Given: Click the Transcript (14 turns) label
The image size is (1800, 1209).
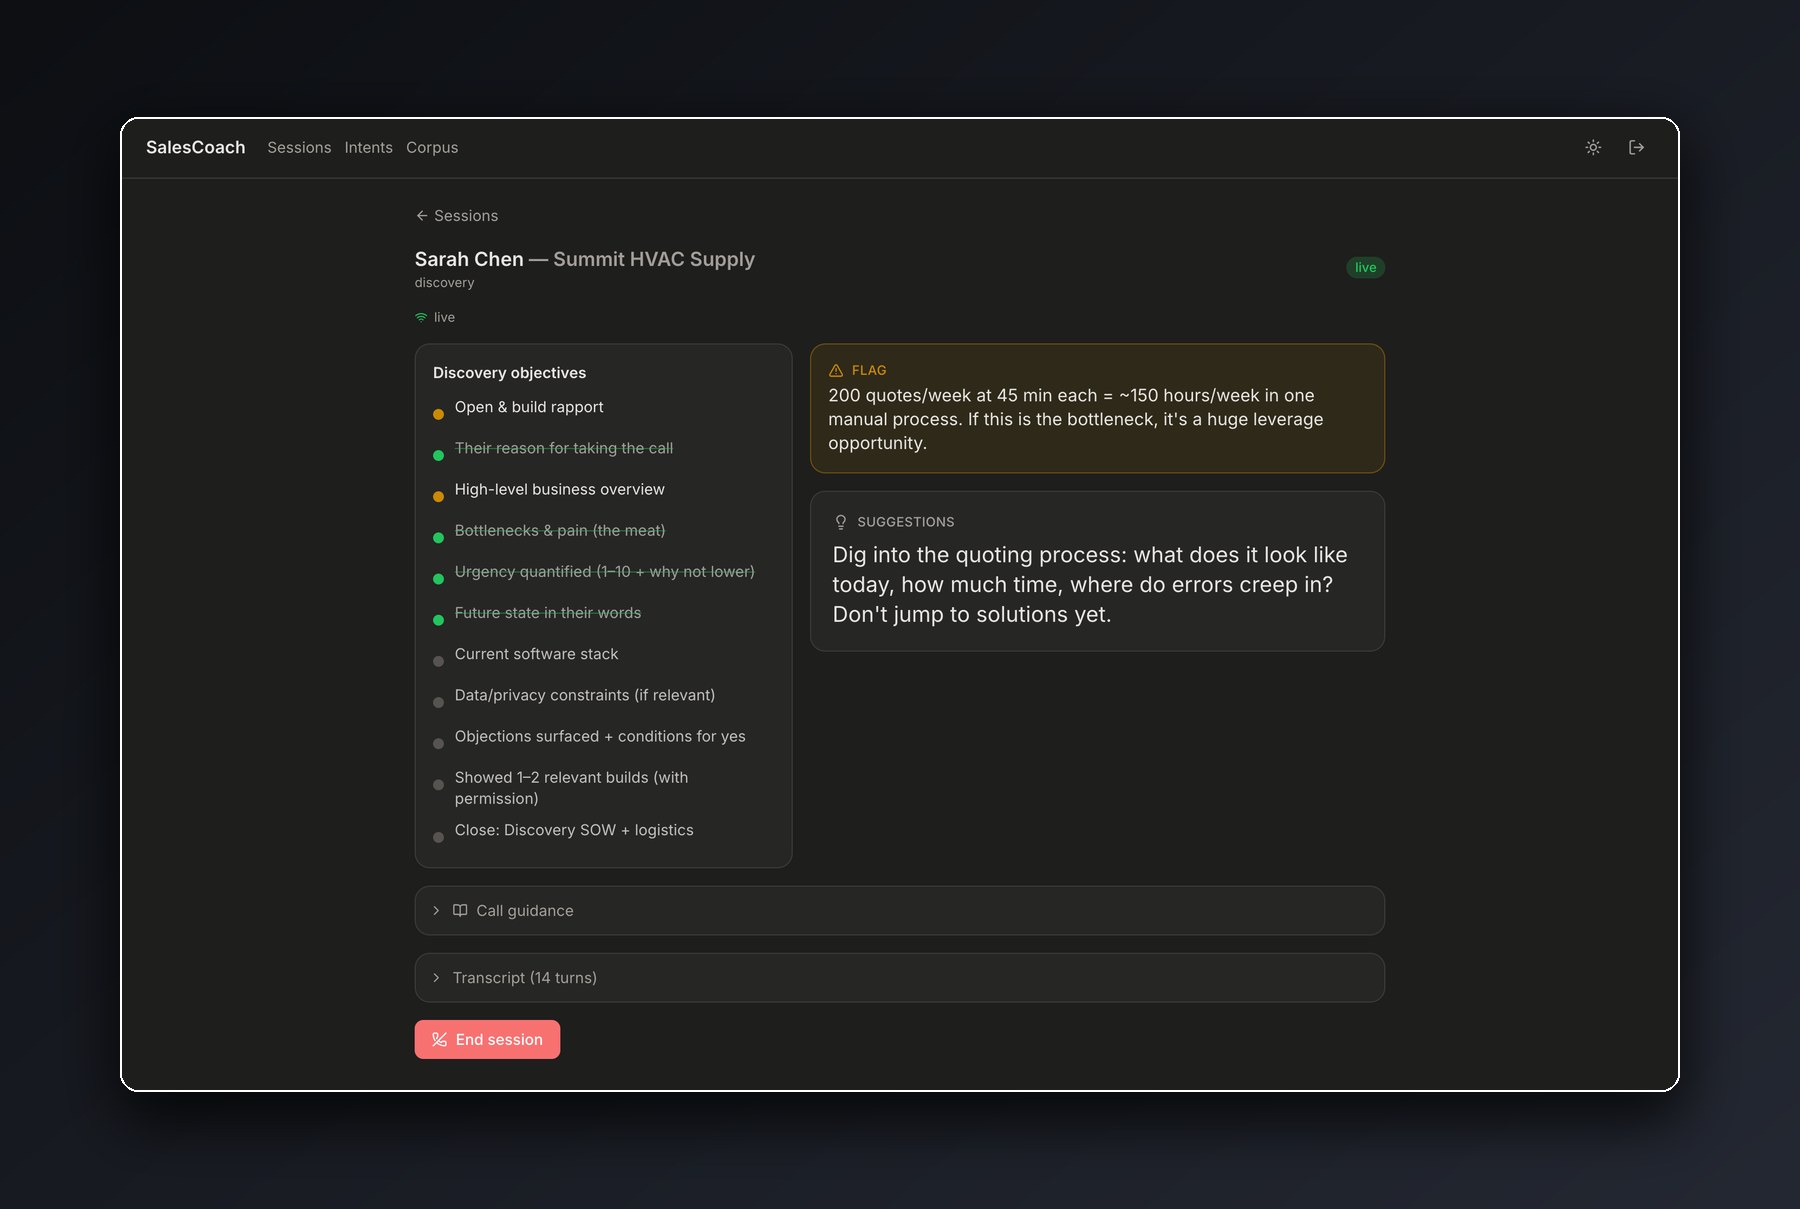Looking at the screenshot, I should [525, 978].
